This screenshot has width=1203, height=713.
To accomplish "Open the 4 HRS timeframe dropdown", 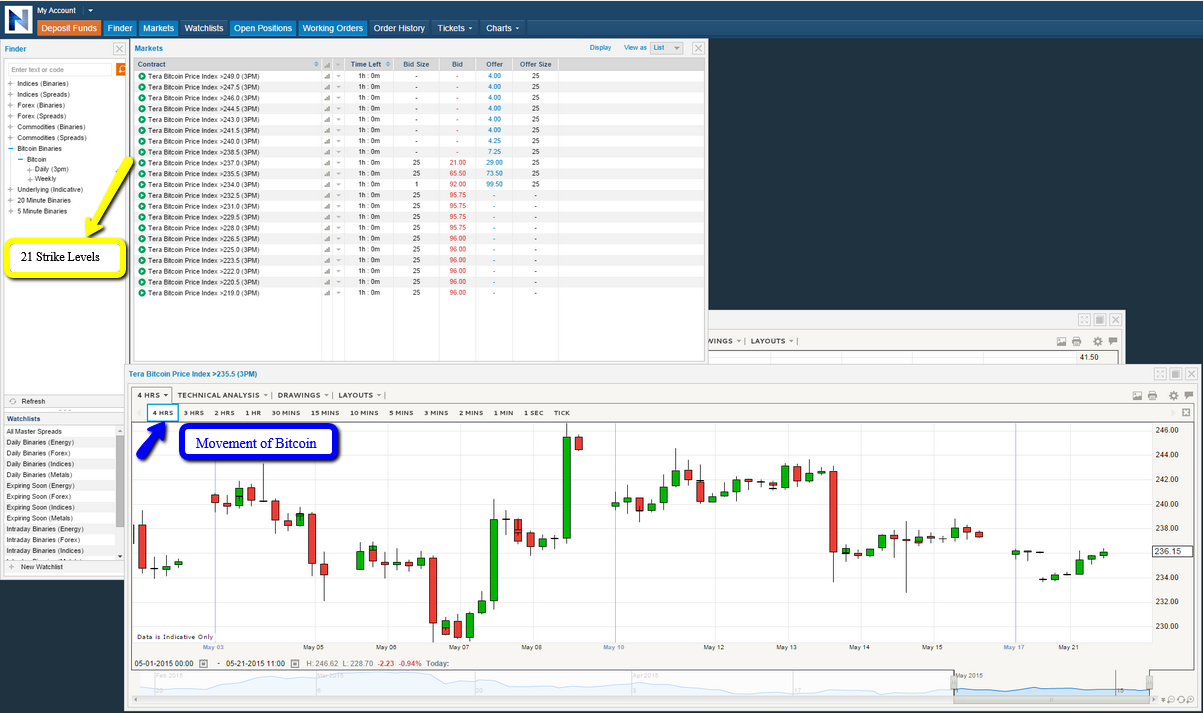I will 153,395.
